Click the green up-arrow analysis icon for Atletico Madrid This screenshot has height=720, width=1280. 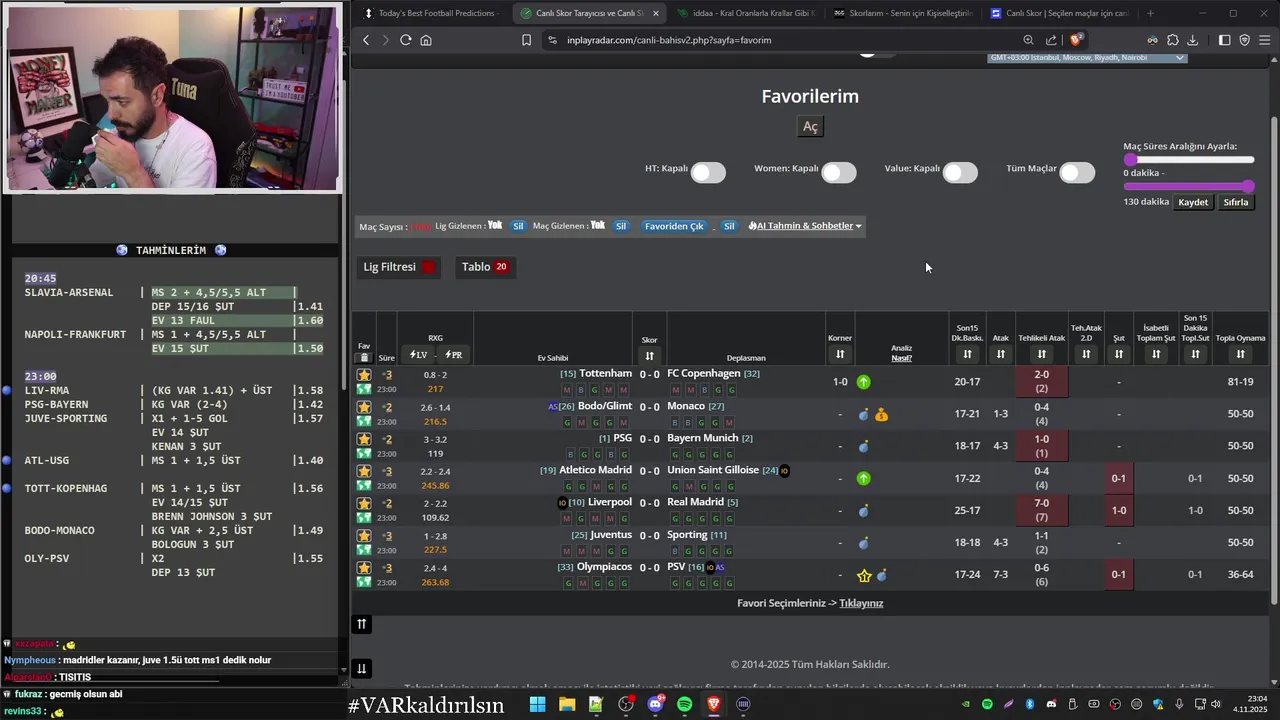tap(864, 478)
